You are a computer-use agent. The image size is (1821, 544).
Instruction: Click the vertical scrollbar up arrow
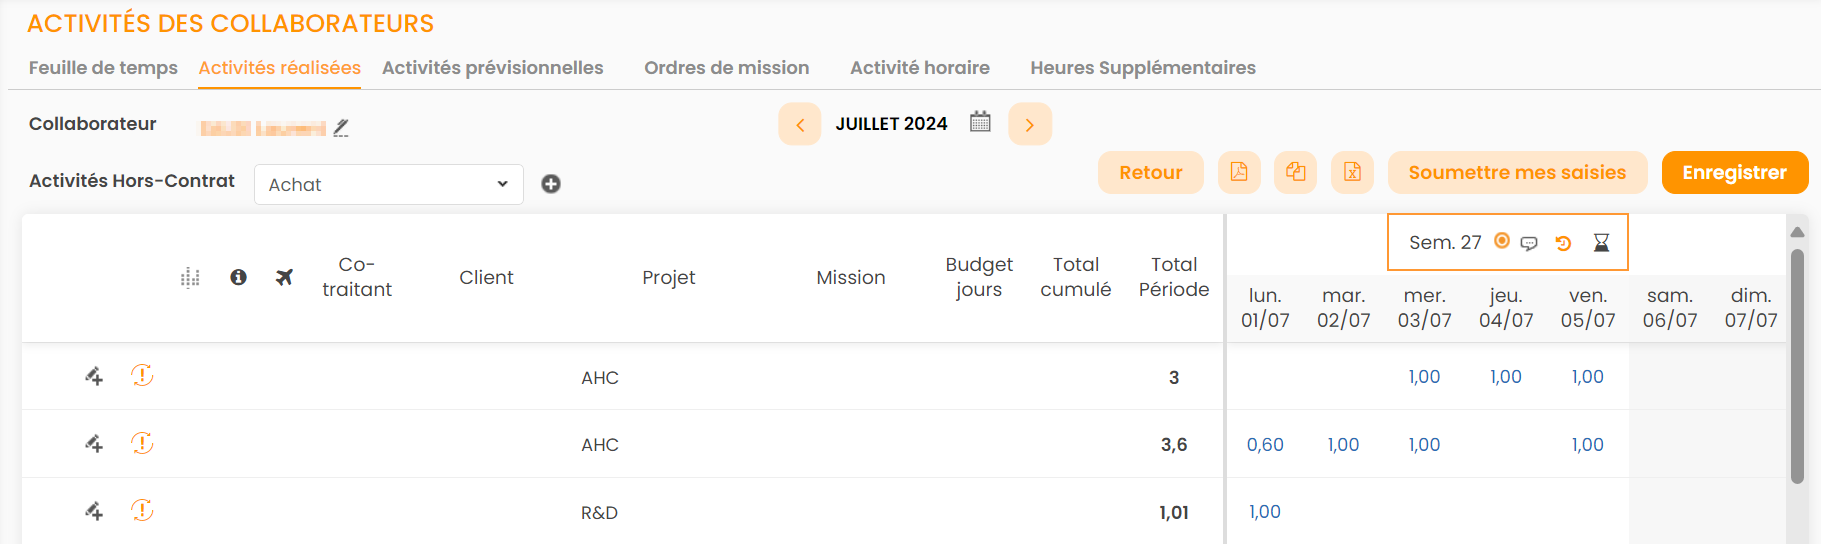[x=1797, y=232]
